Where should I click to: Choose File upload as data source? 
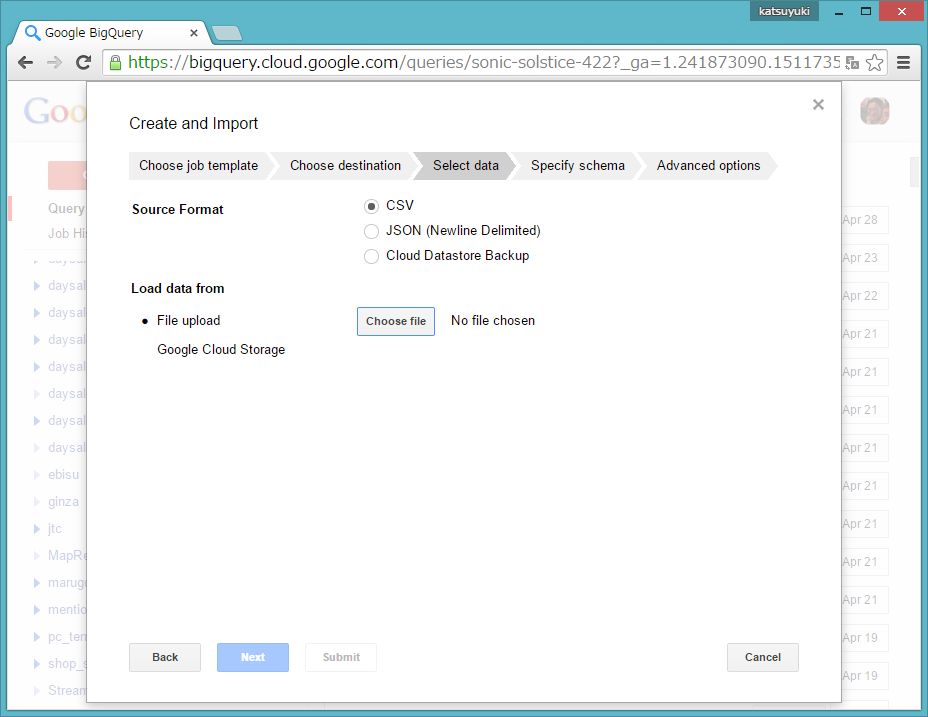[x=188, y=320]
